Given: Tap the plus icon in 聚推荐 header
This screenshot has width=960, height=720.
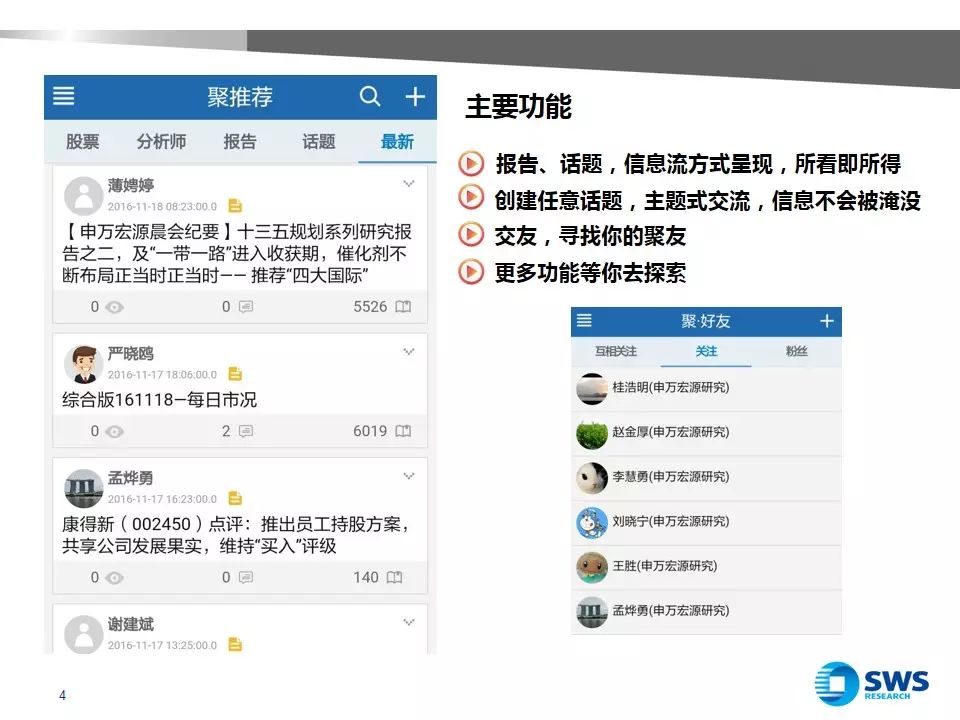Looking at the screenshot, I should click(x=415, y=96).
